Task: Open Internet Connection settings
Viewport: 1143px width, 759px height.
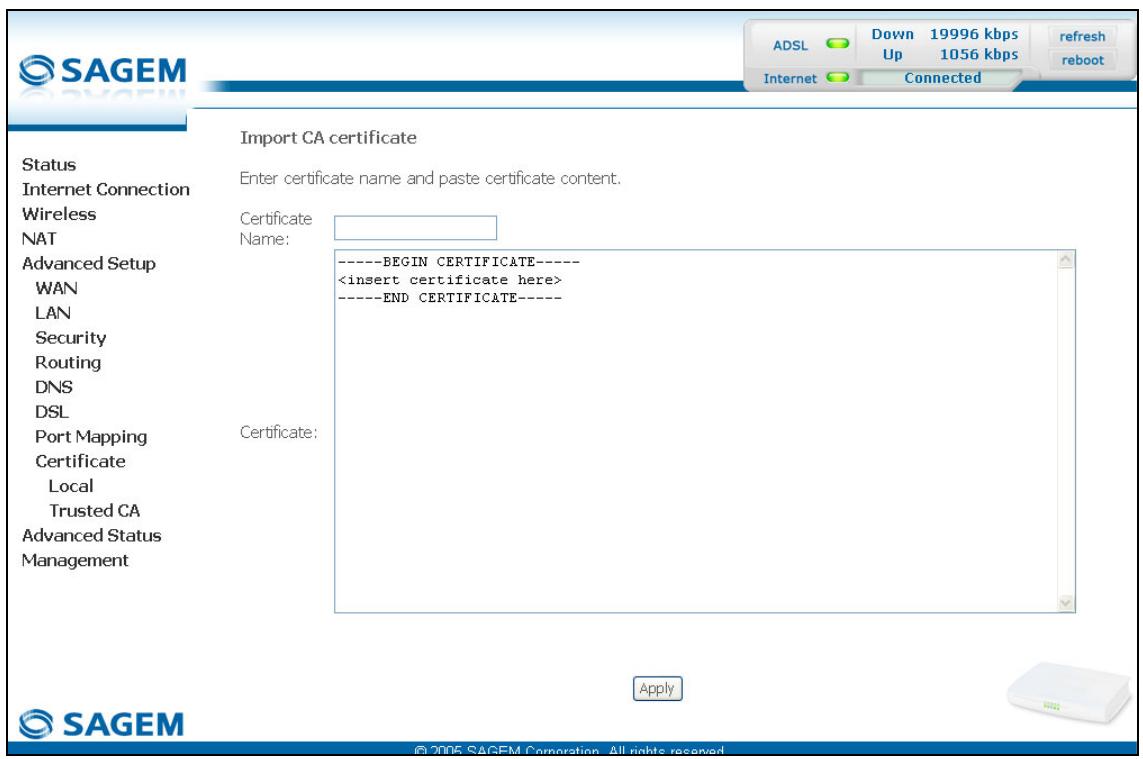Action: point(106,190)
